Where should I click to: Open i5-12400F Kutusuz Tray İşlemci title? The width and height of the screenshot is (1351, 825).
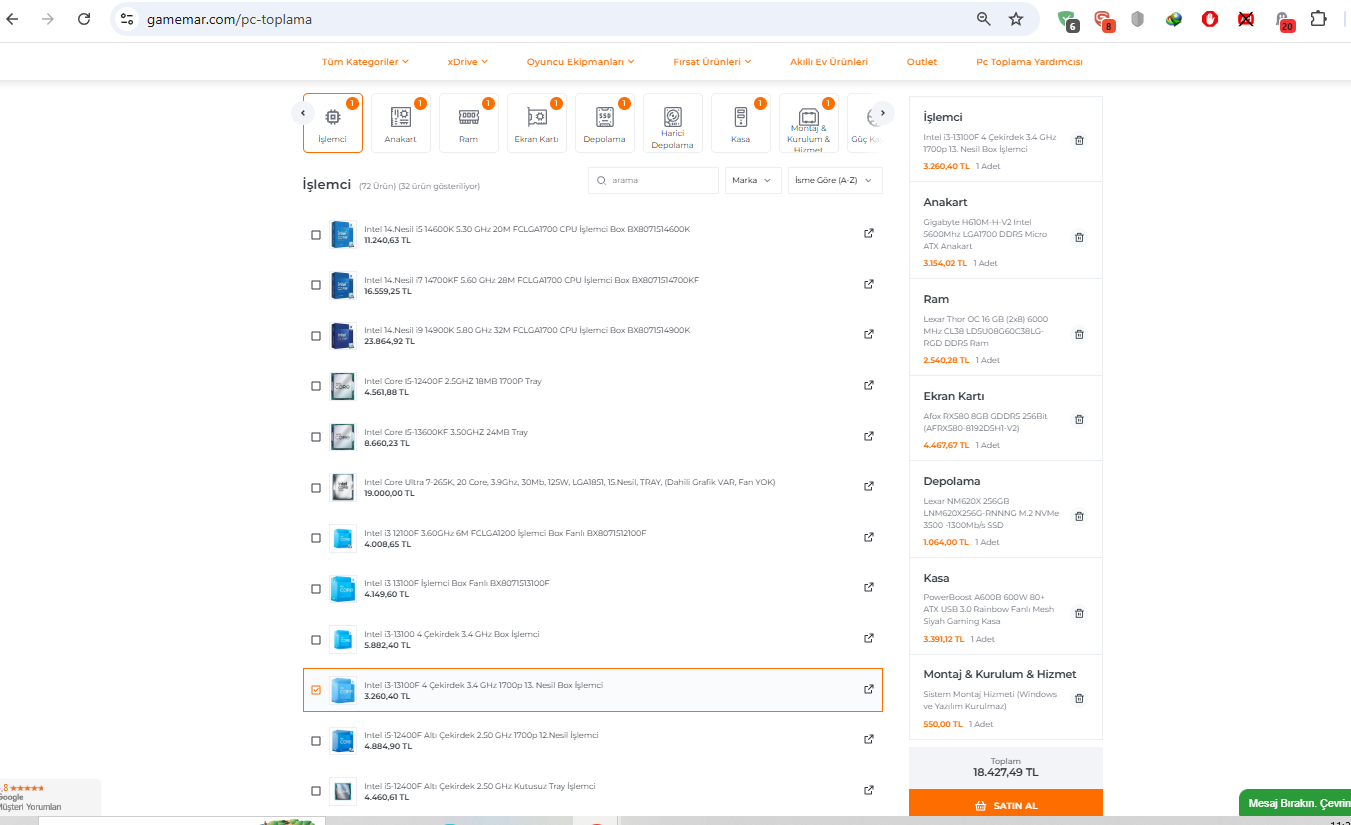479,786
